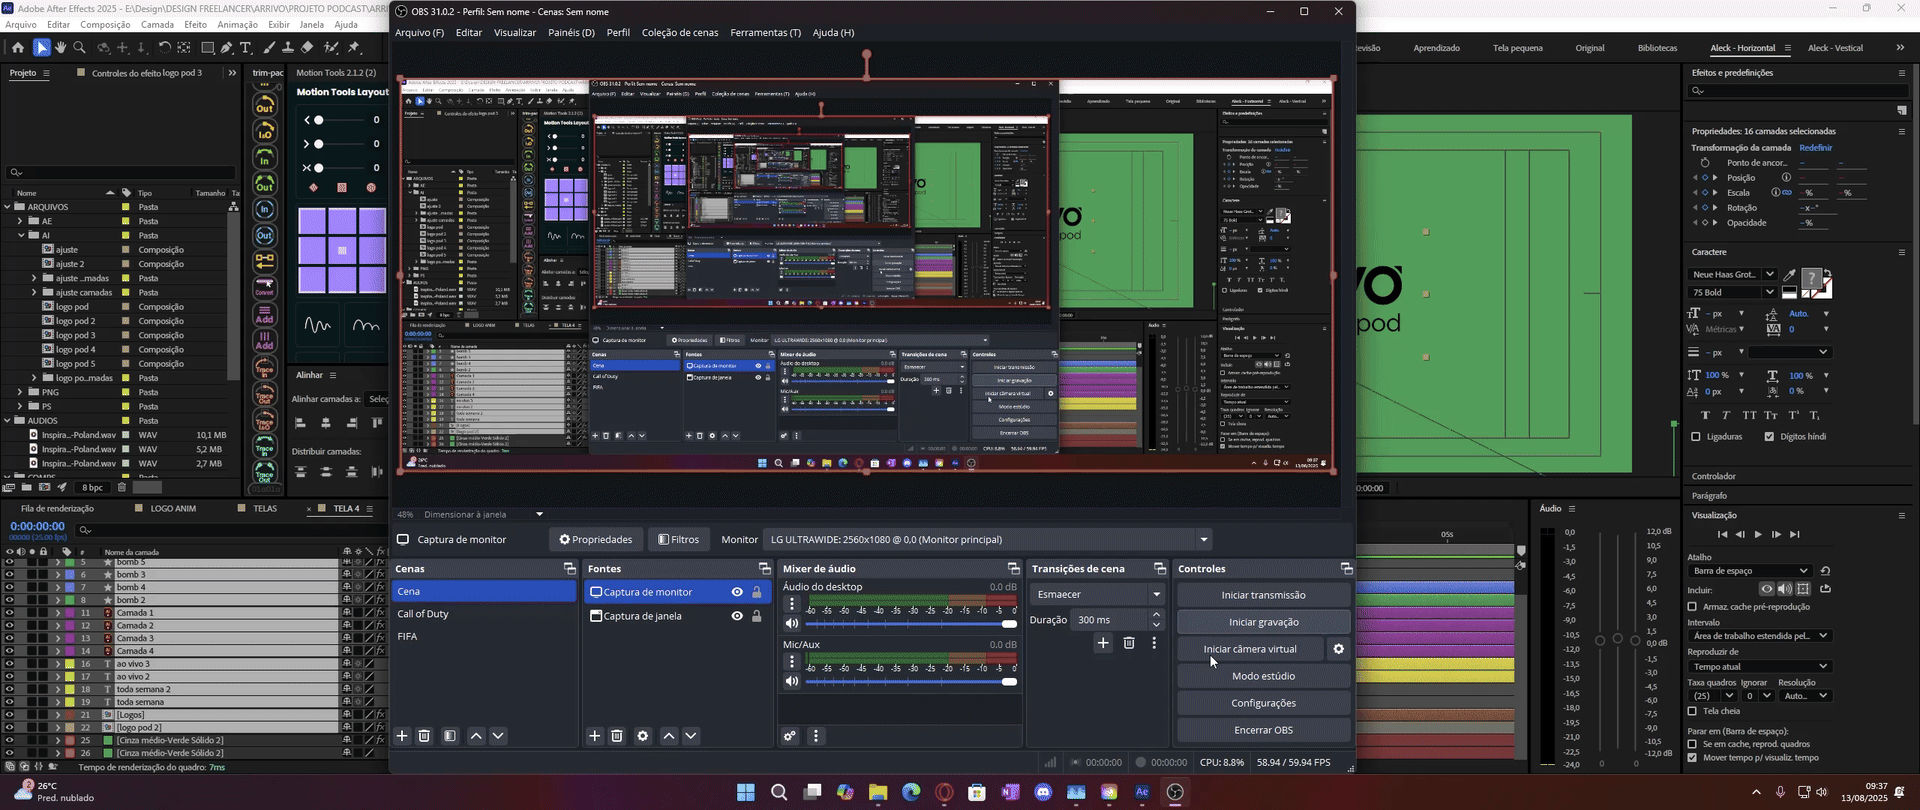Image resolution: width=1920 pixels, height=810 pixels.
Task: Choose the Puppet Pin tool
Action: 354,47
